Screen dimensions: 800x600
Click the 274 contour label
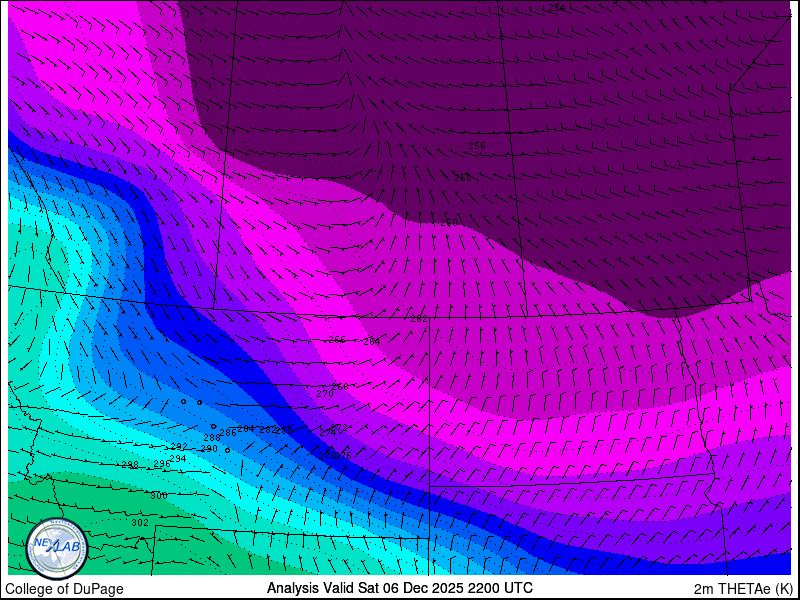[328, 433]
